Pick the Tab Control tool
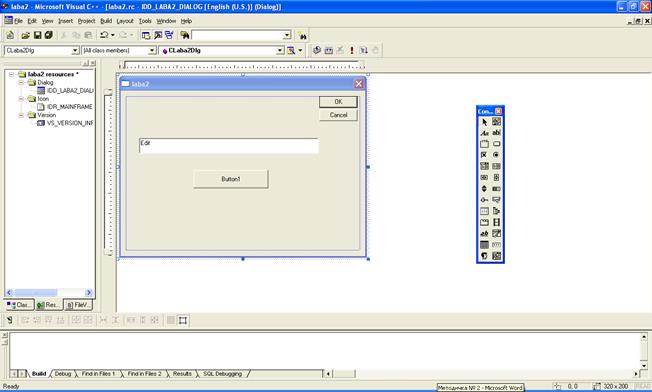 484,222
